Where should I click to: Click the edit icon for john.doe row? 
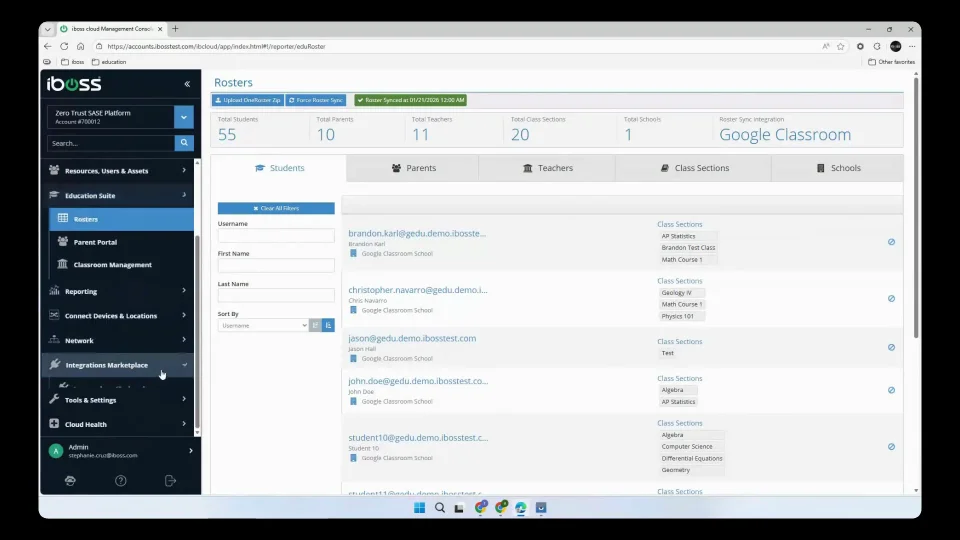click(891, 390)
